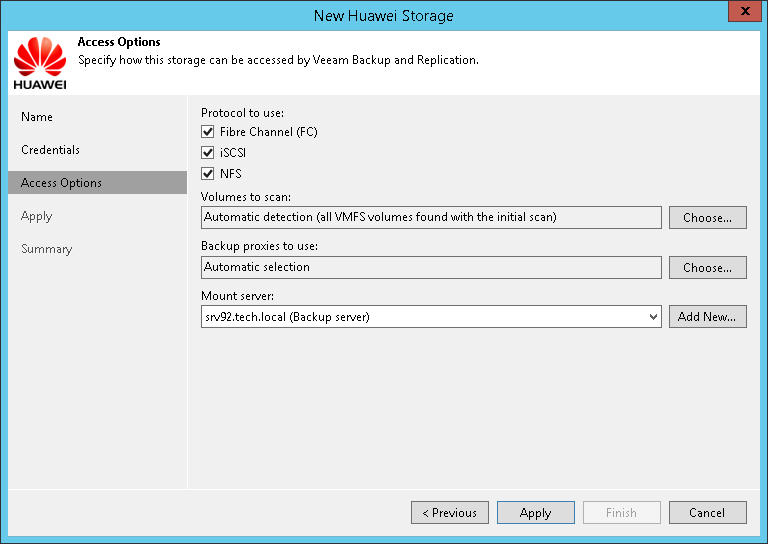Choose volumes to scan
The image size is (768, 544).
click(x=708, y=218)
